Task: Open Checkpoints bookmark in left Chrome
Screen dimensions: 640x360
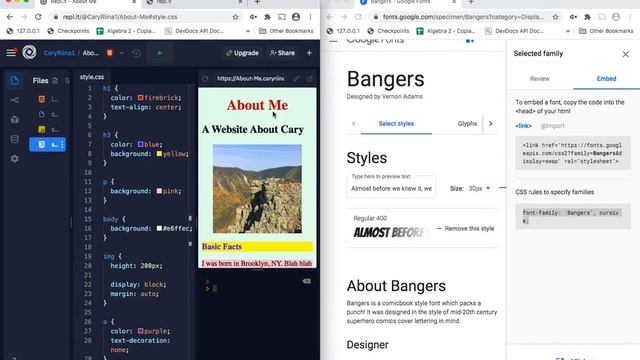Action: pos(68,31)
